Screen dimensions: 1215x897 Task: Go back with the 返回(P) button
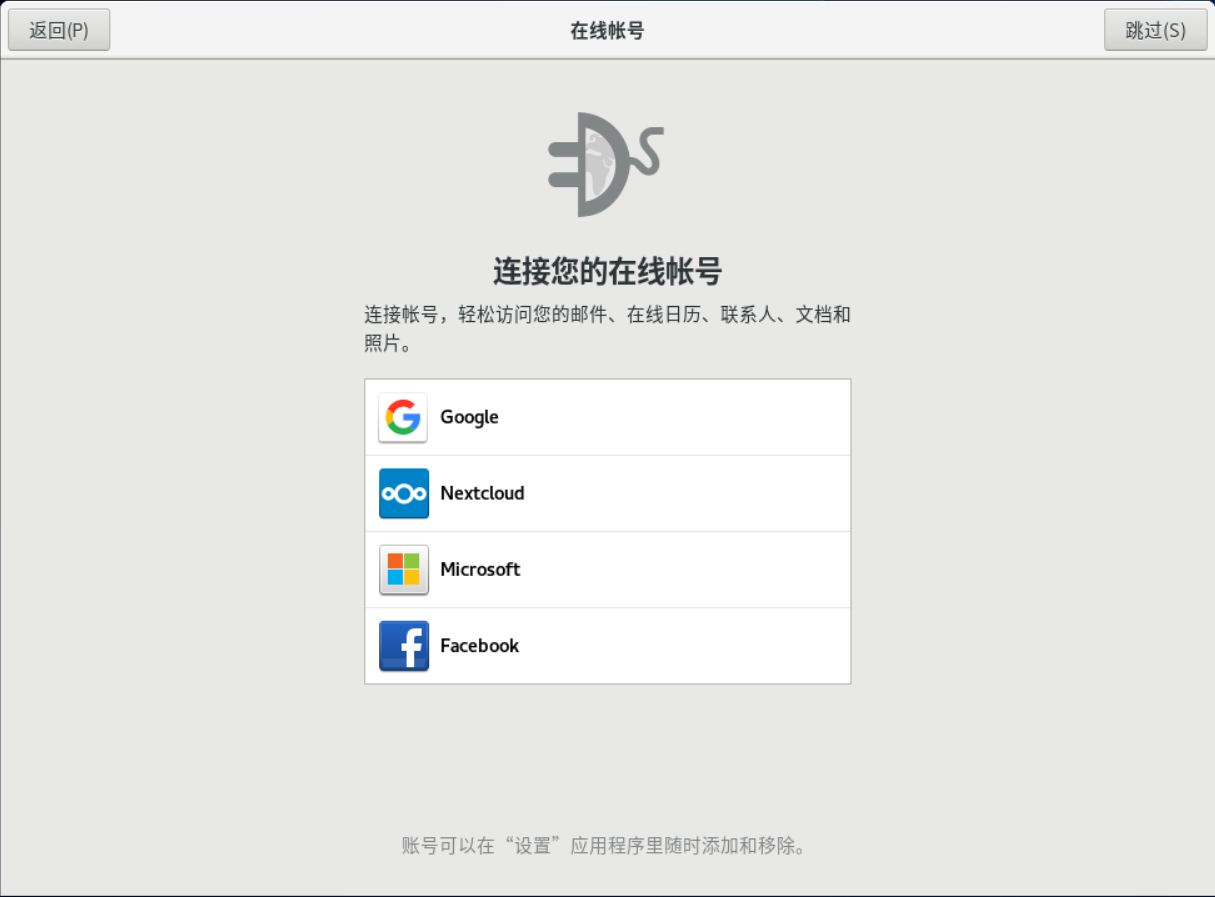59,30
